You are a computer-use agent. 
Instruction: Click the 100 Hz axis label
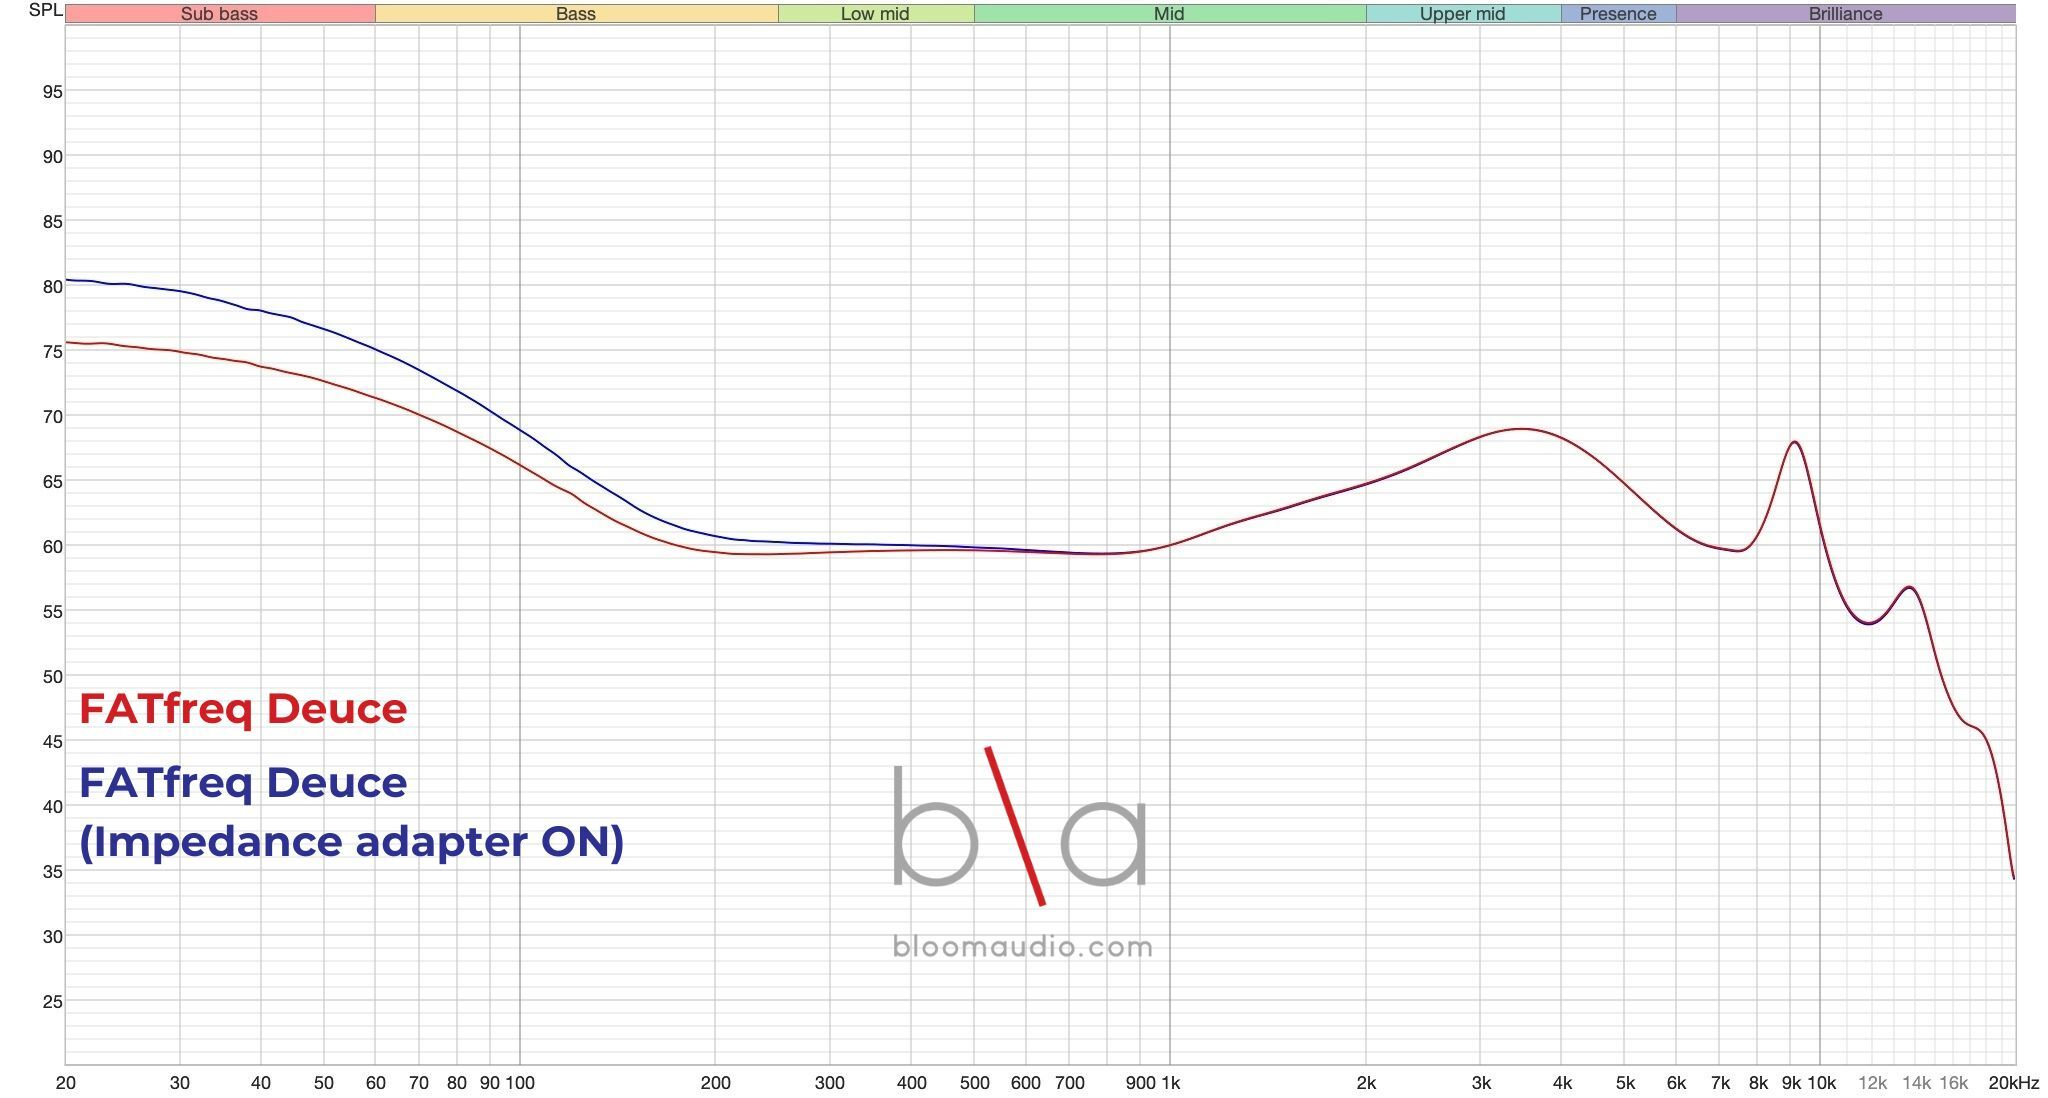coord(520,1083)
